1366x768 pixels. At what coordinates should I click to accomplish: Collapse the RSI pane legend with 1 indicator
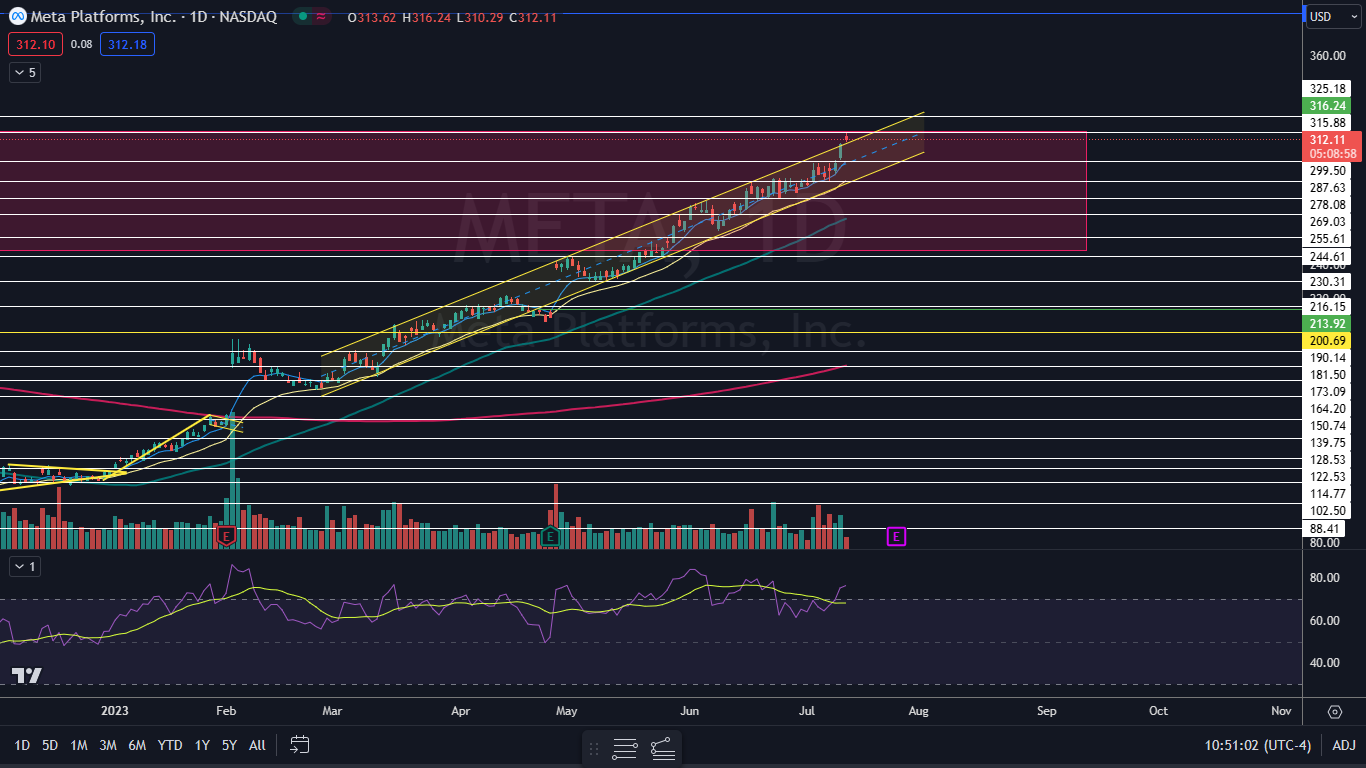pos(25,566)
